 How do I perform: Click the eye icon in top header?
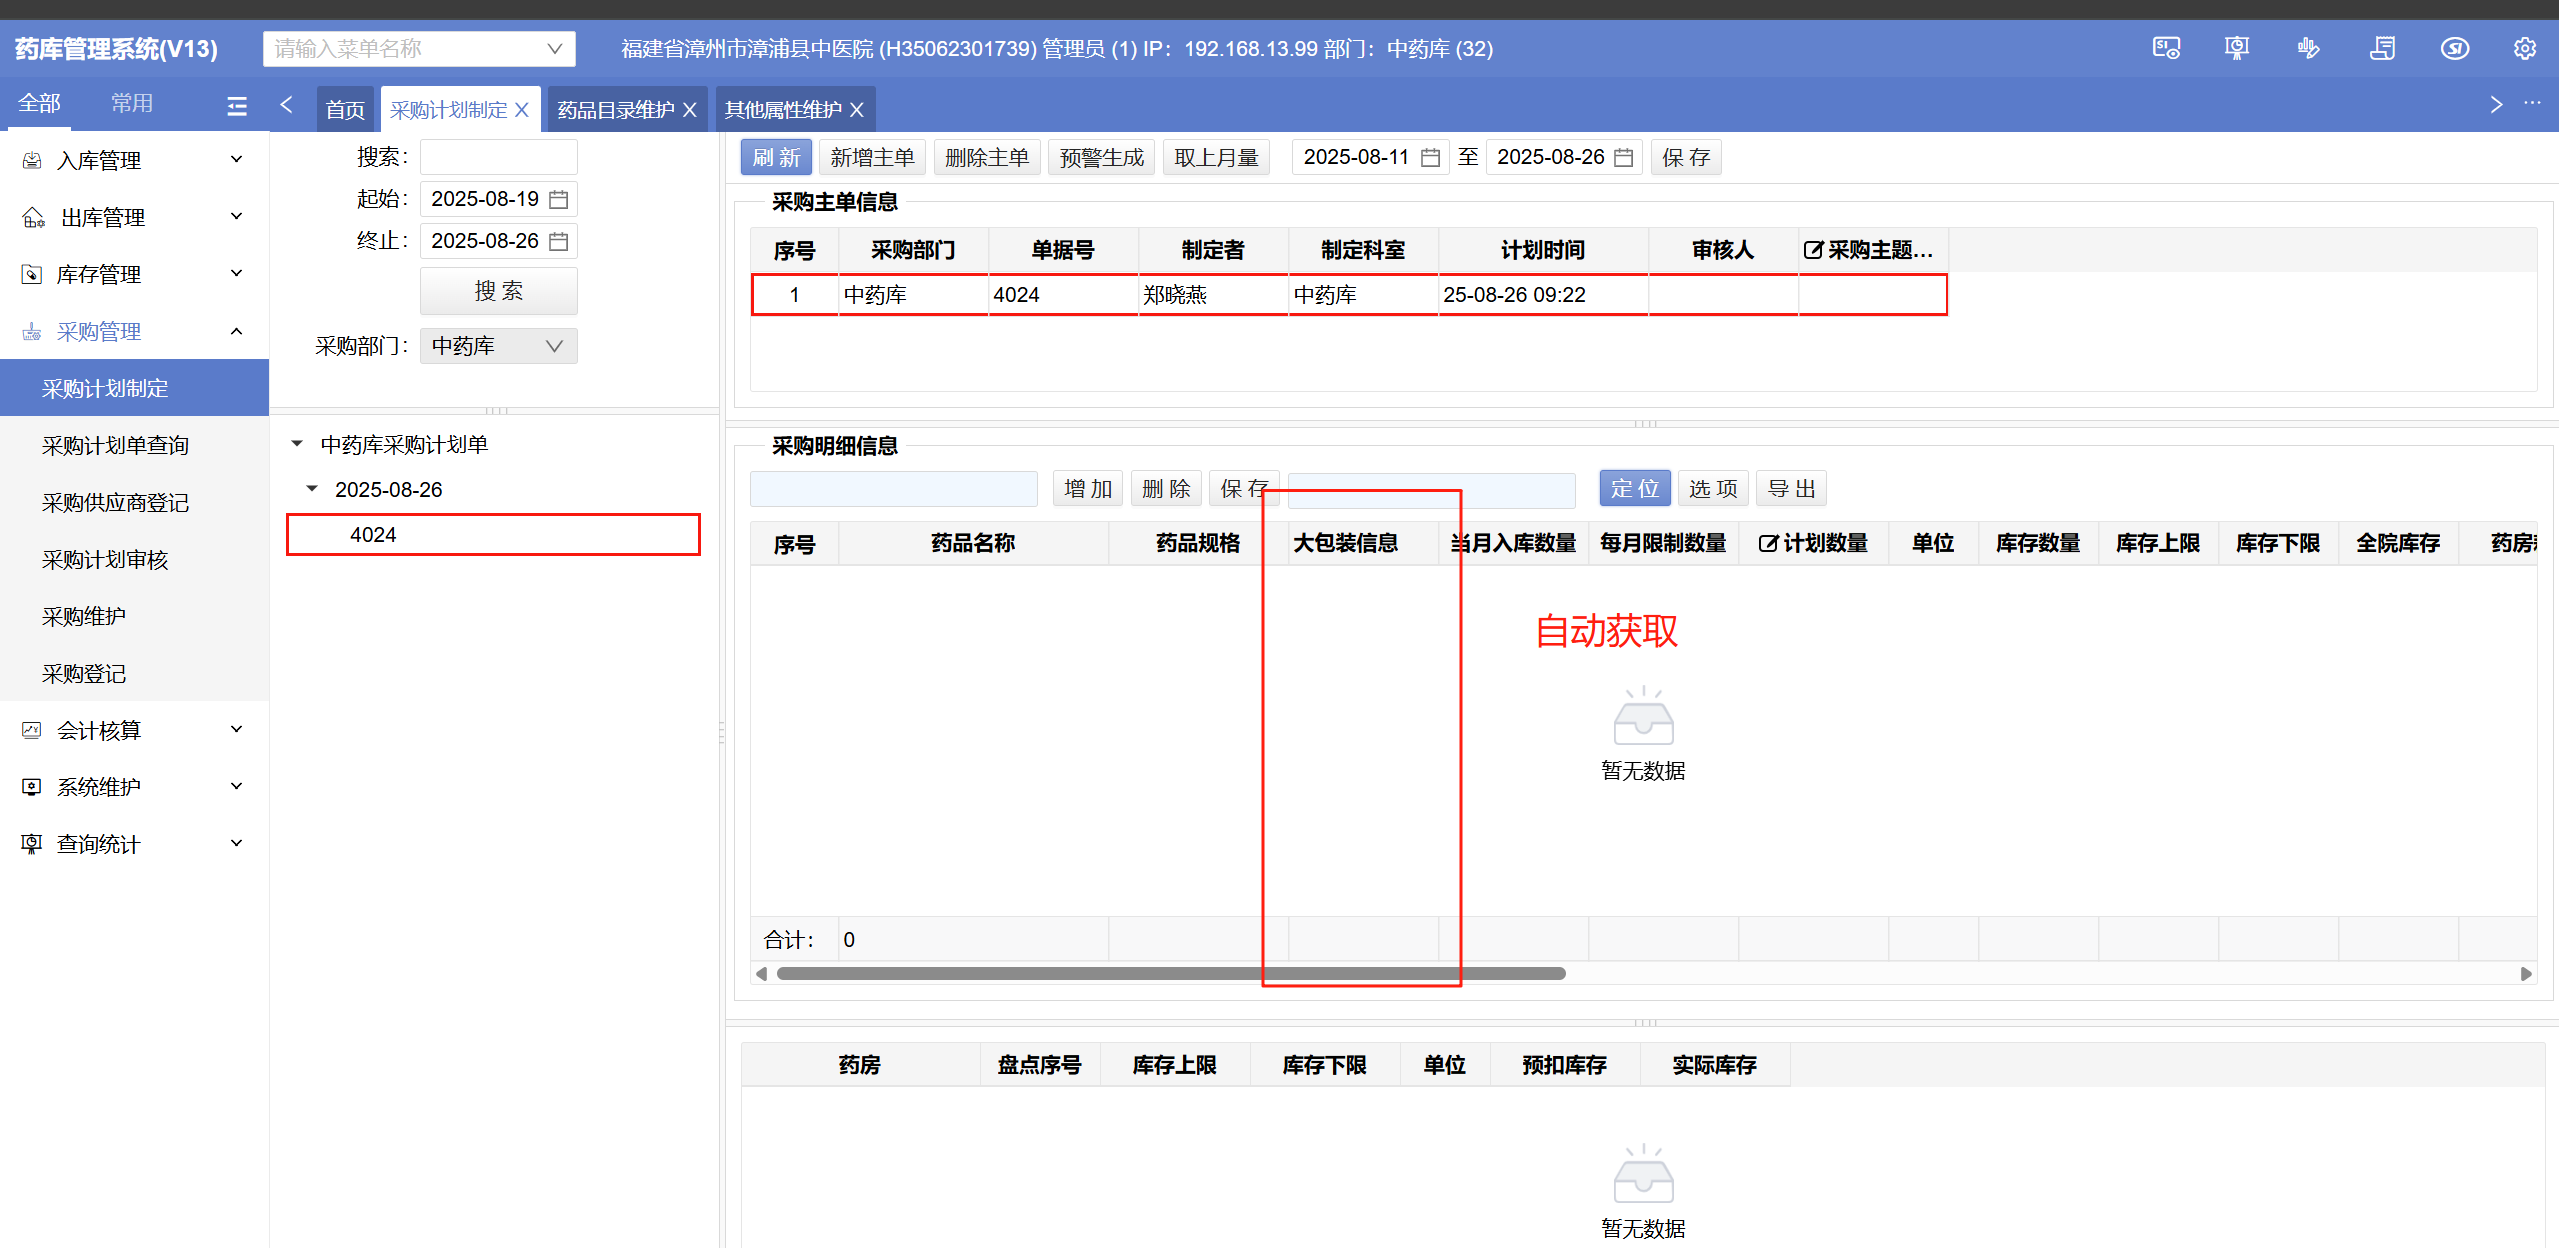click(2454, 49)
